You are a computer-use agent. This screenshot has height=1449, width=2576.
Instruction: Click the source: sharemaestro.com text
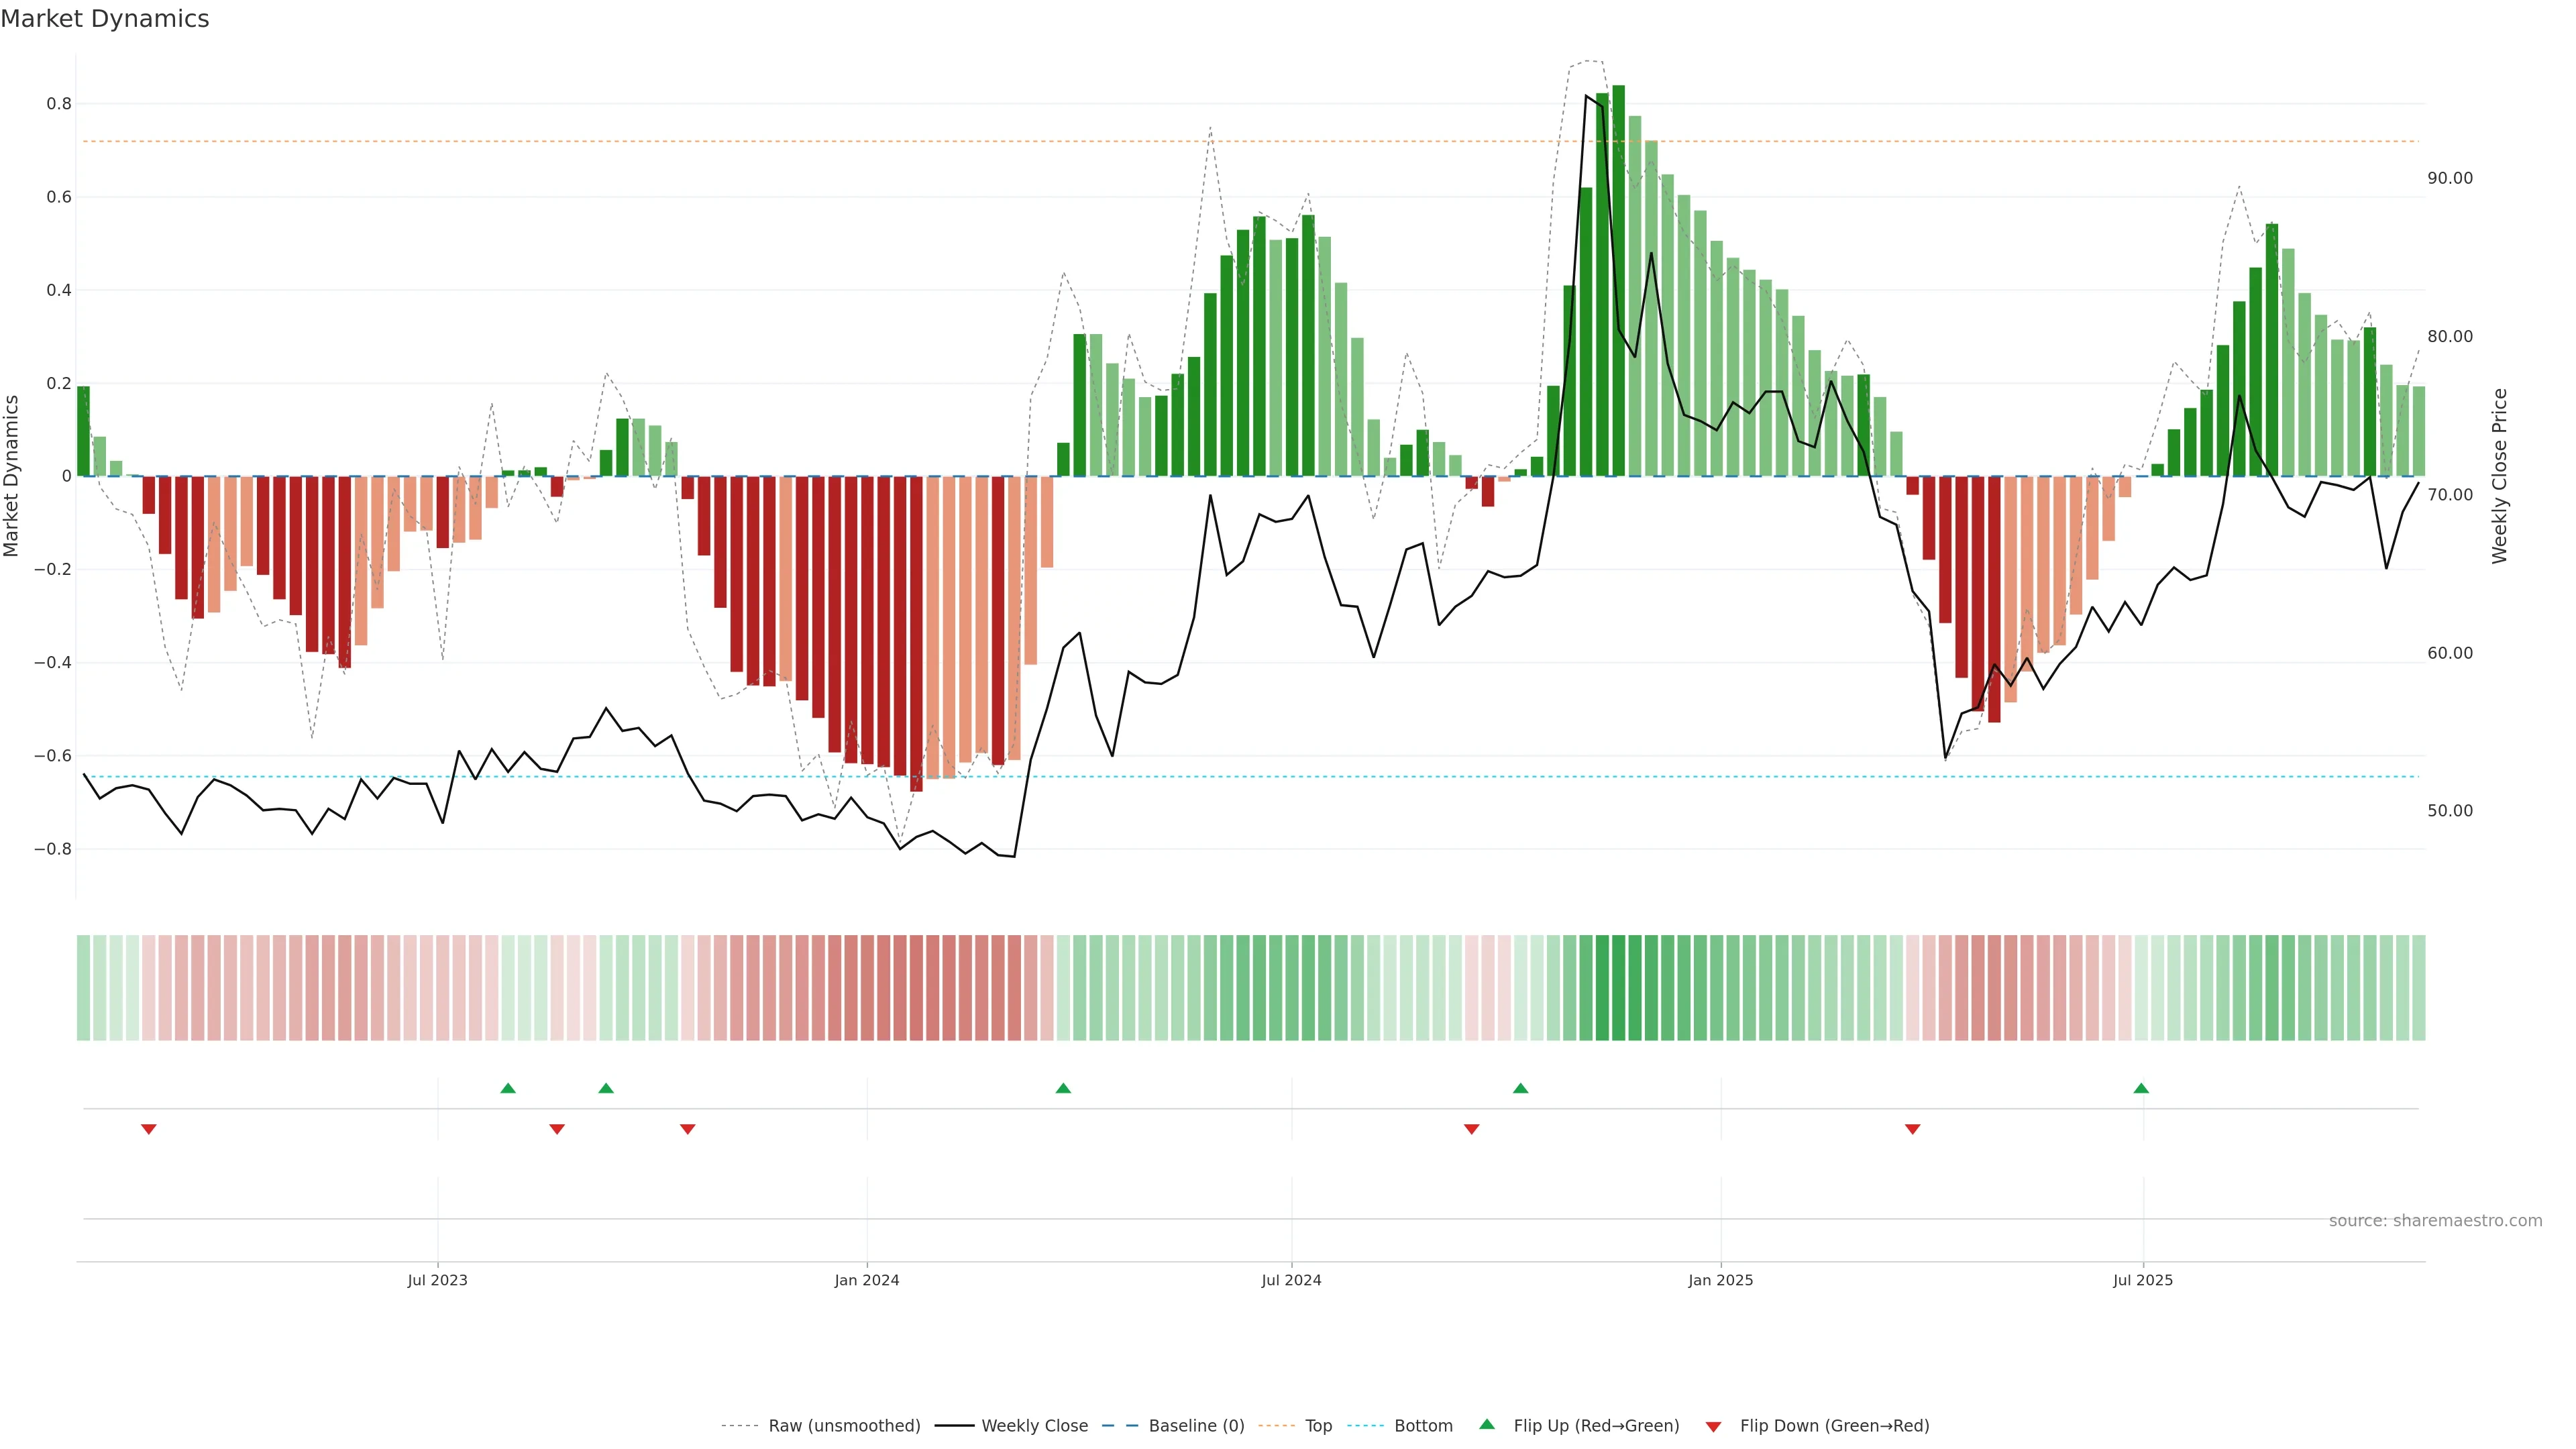[x=2435, y=1220]
